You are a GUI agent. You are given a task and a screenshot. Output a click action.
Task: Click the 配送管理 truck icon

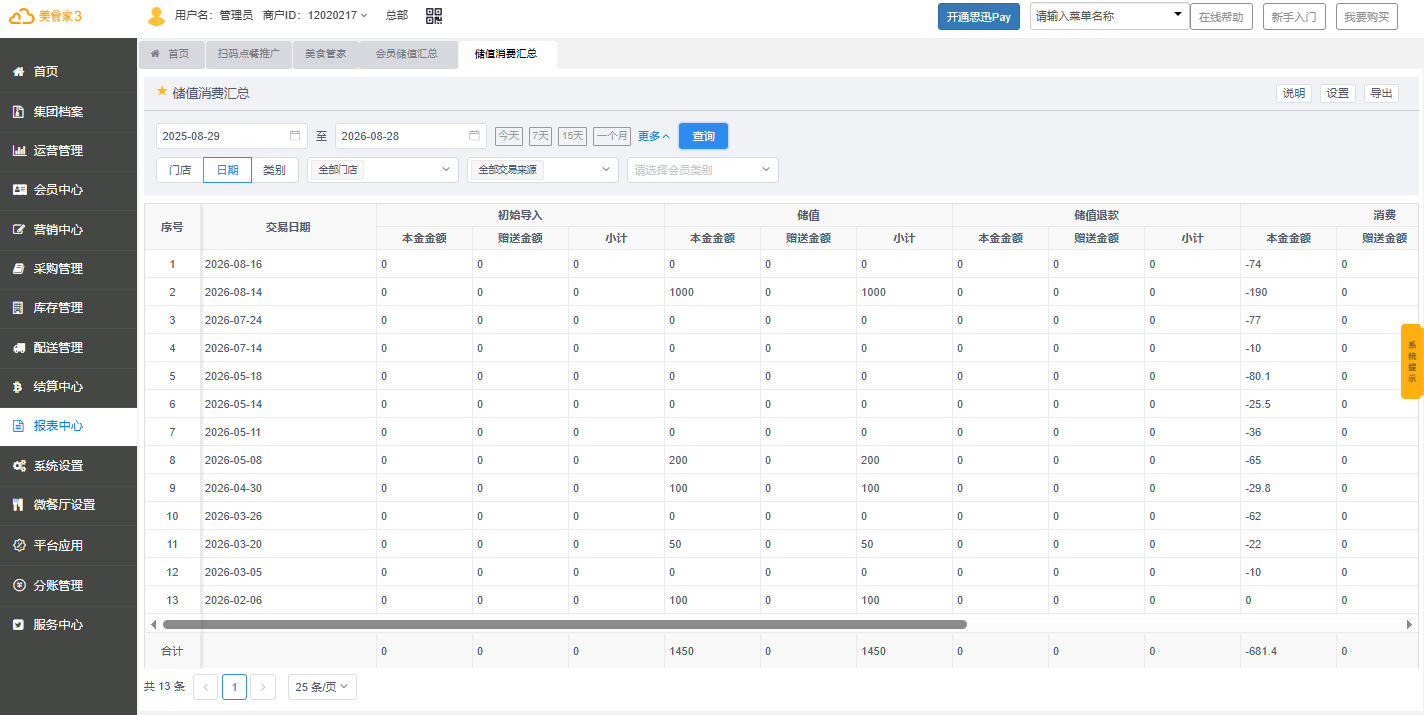click(x=18, y=348)
